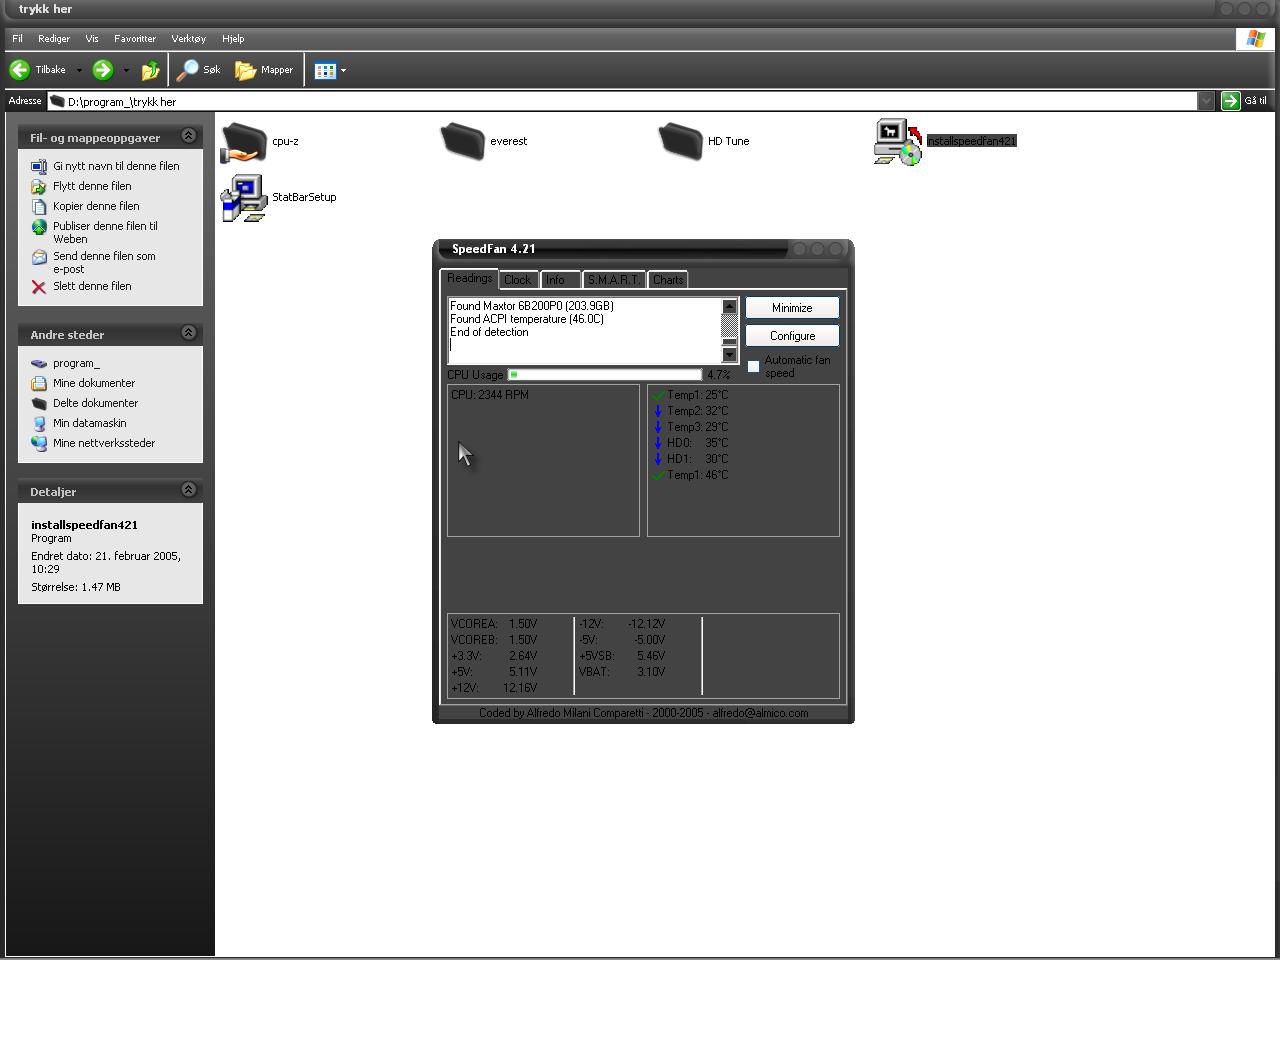Click the Flytt denne filen icon
This screenshot has height=1060, width=1280.
39,186
